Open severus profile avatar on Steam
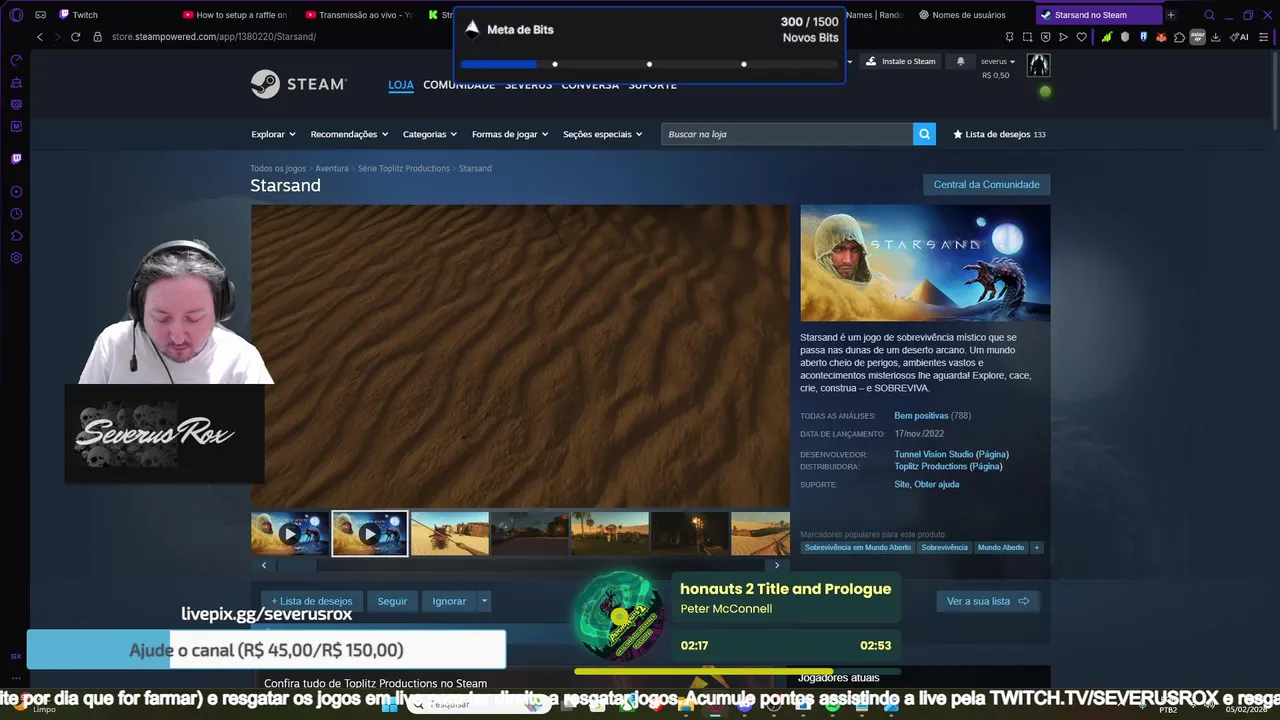Screen dimensions: 1280x720 1038,65
